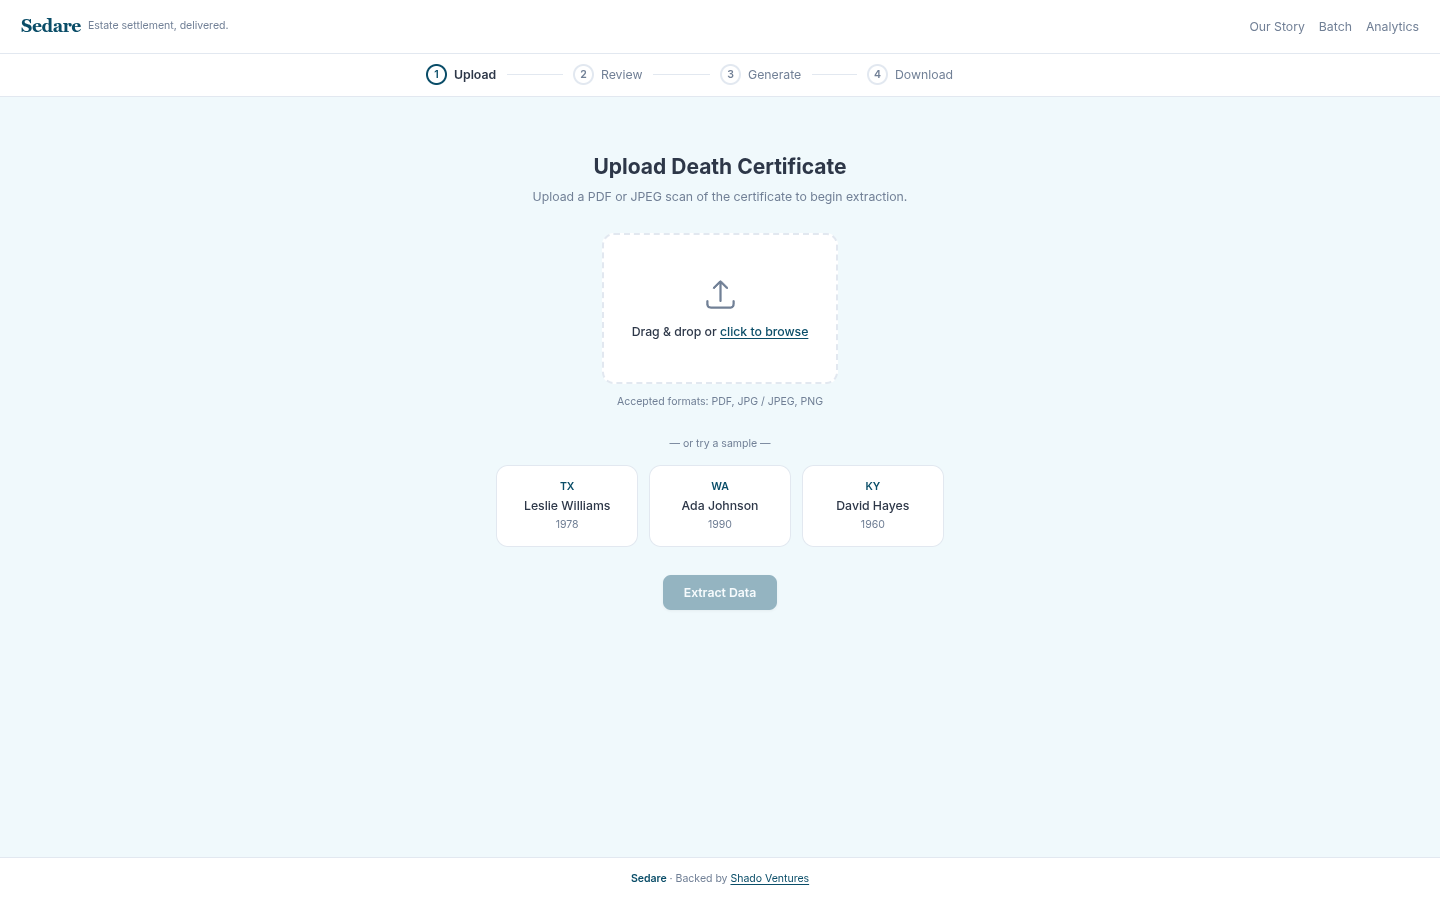Choose the Leslie Williams TX sample

(x=567, y=506)
